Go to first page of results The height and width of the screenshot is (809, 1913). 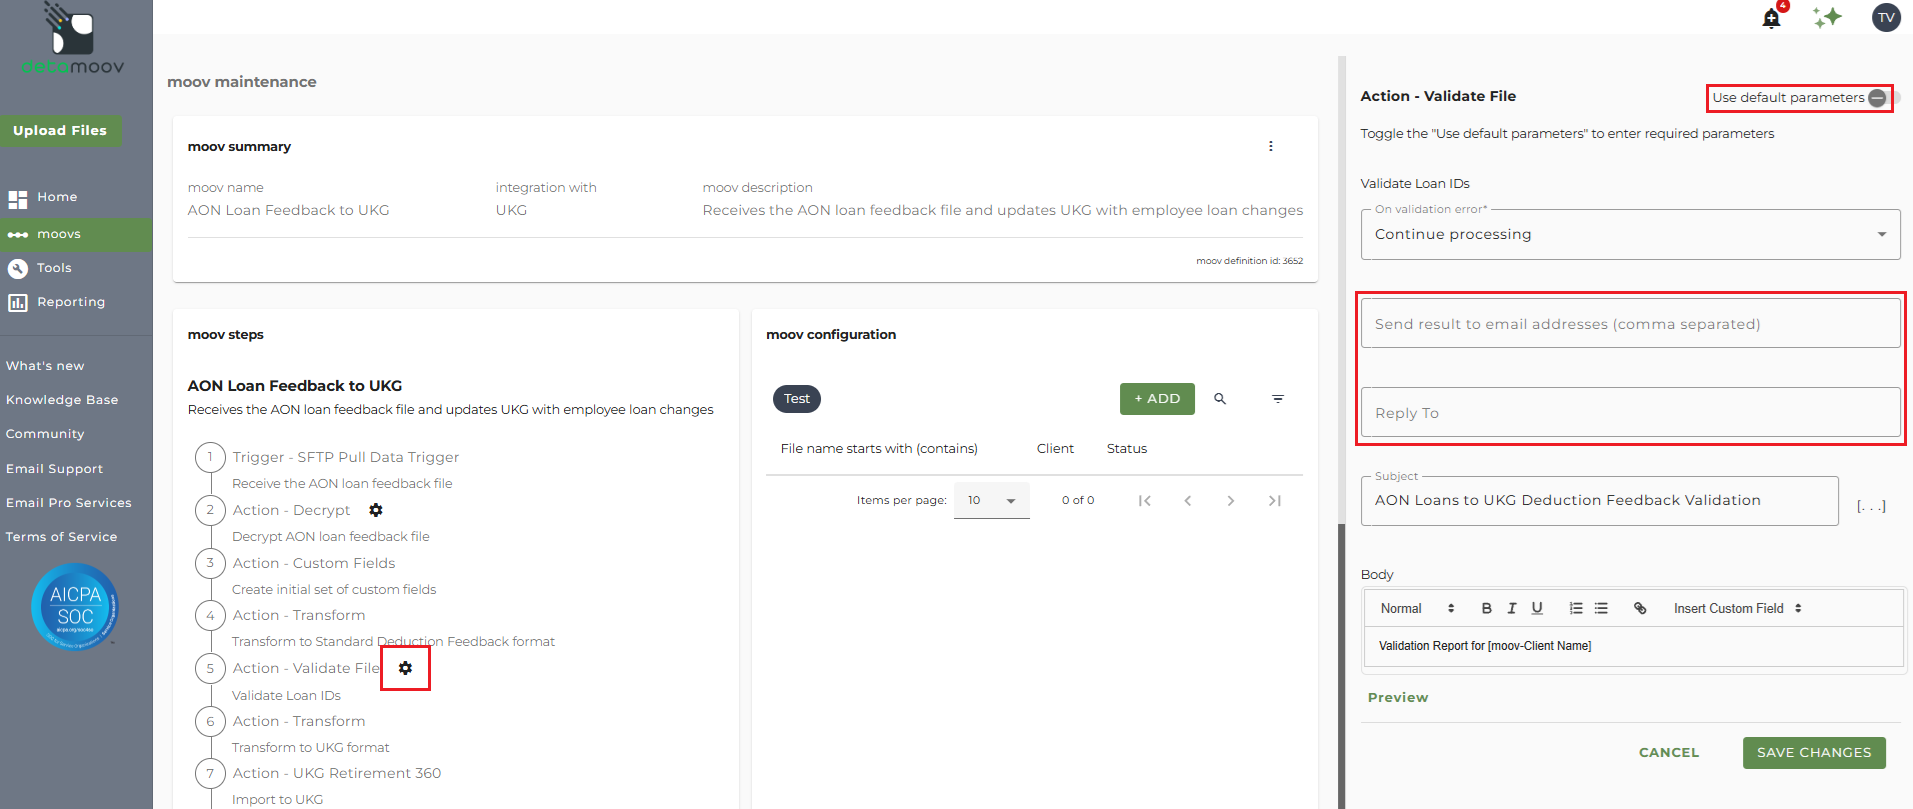[1145, 501]
